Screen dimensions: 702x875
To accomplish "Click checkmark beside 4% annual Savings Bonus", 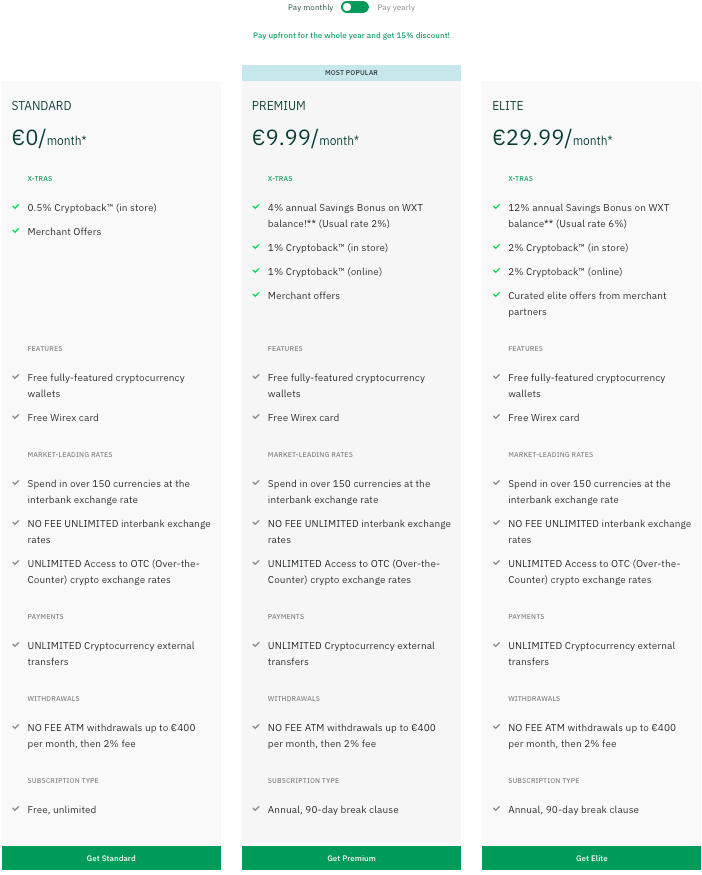I will click(256, 206).
